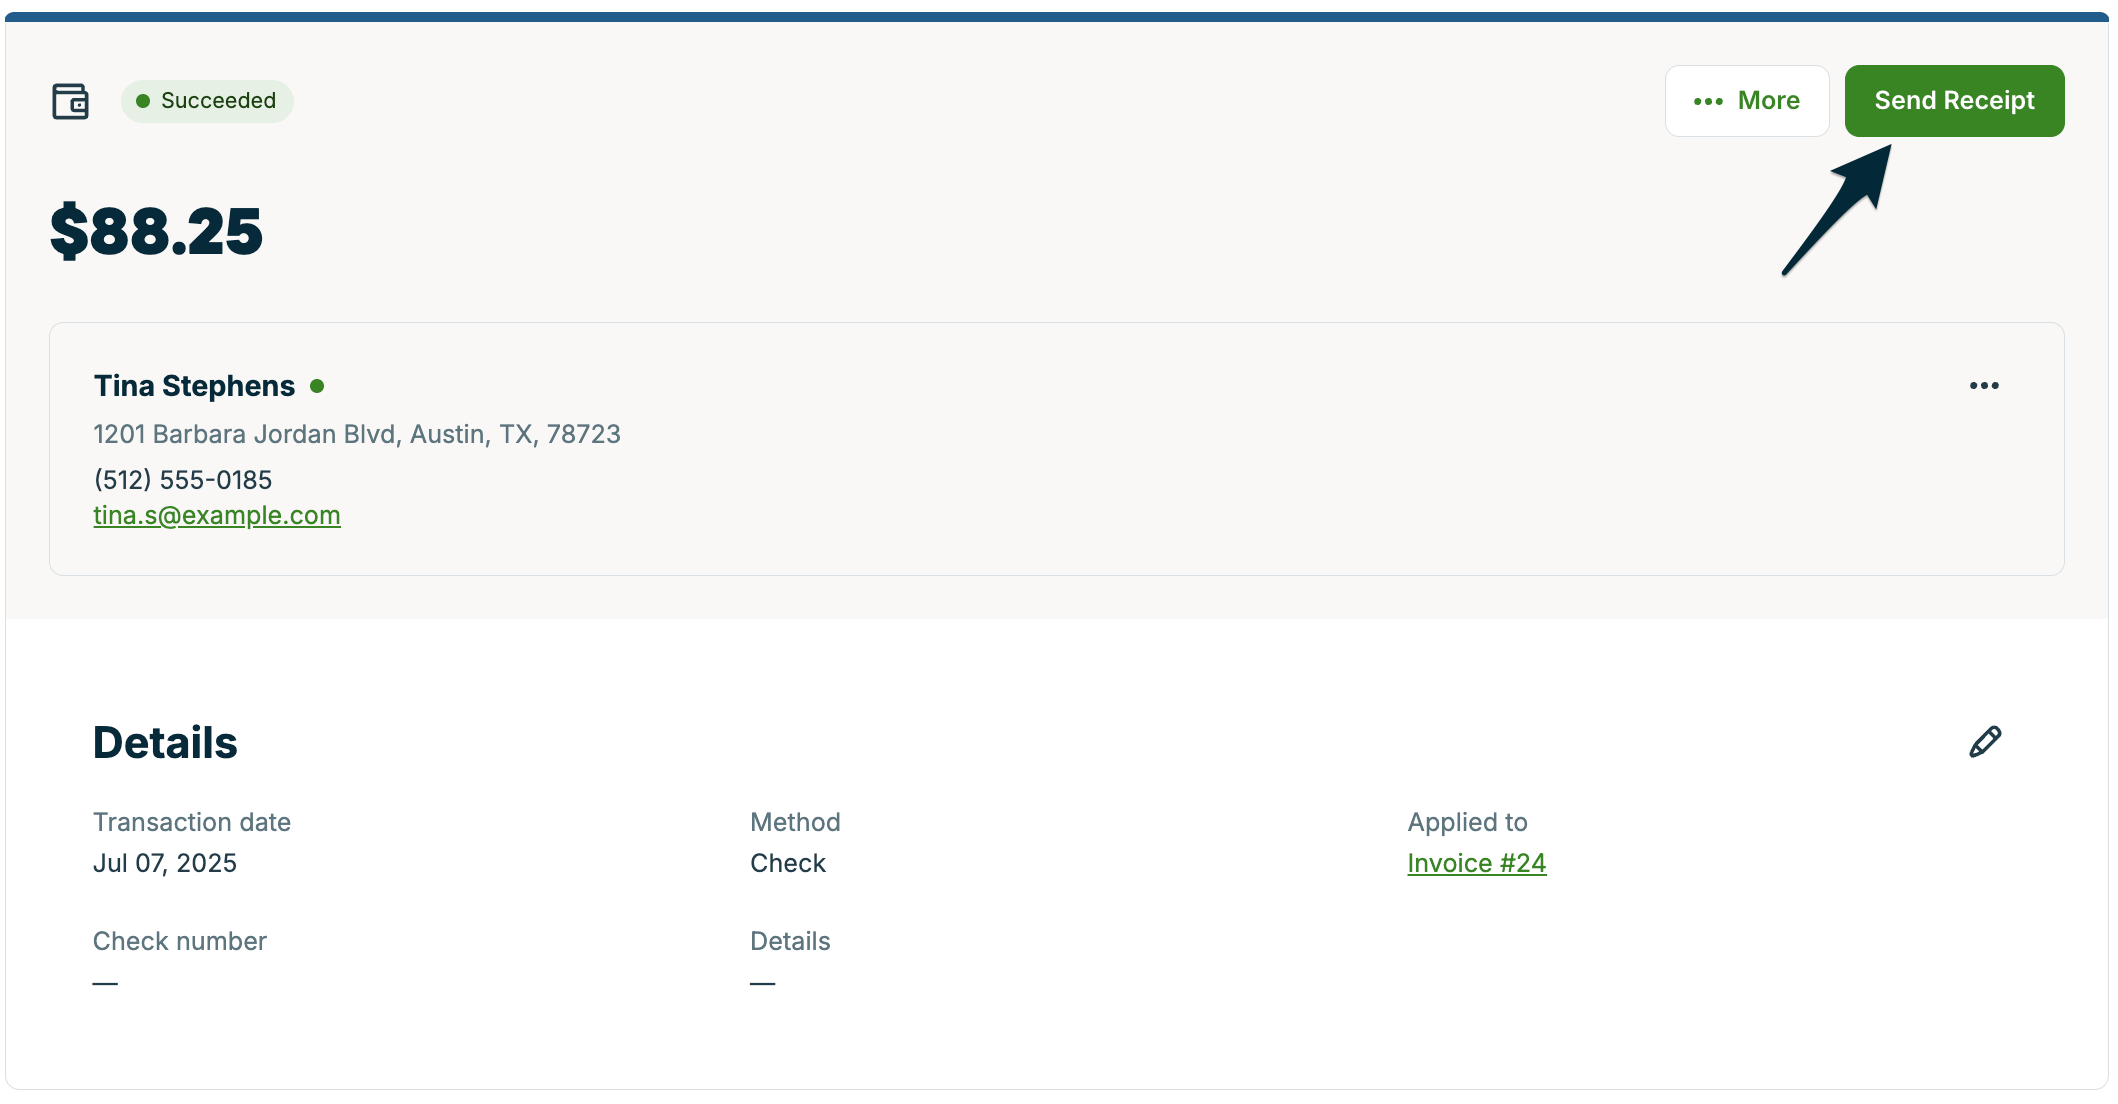Click the Transaction date label
Screen dimensions: 2118x1104
[x=192, y=822]
